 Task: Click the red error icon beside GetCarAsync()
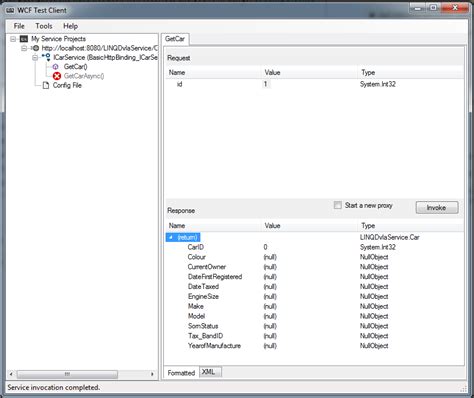[57, 76]
